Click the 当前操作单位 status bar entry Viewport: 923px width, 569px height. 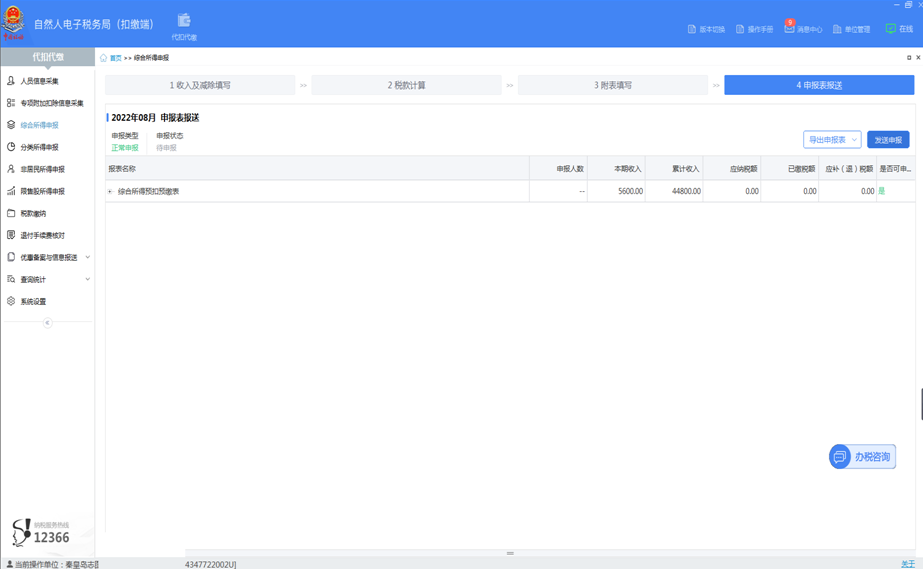tap(53, 564)
